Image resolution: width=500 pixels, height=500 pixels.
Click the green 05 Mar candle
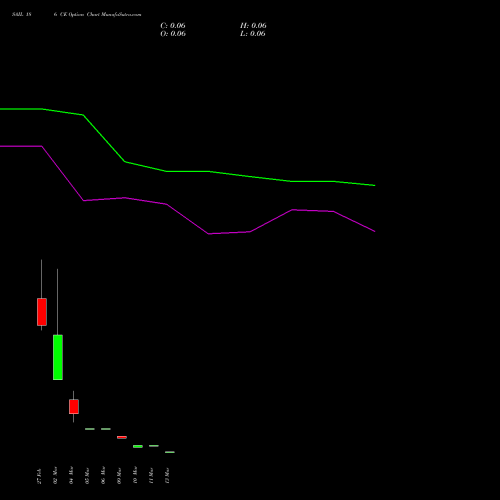coord(90,429)
